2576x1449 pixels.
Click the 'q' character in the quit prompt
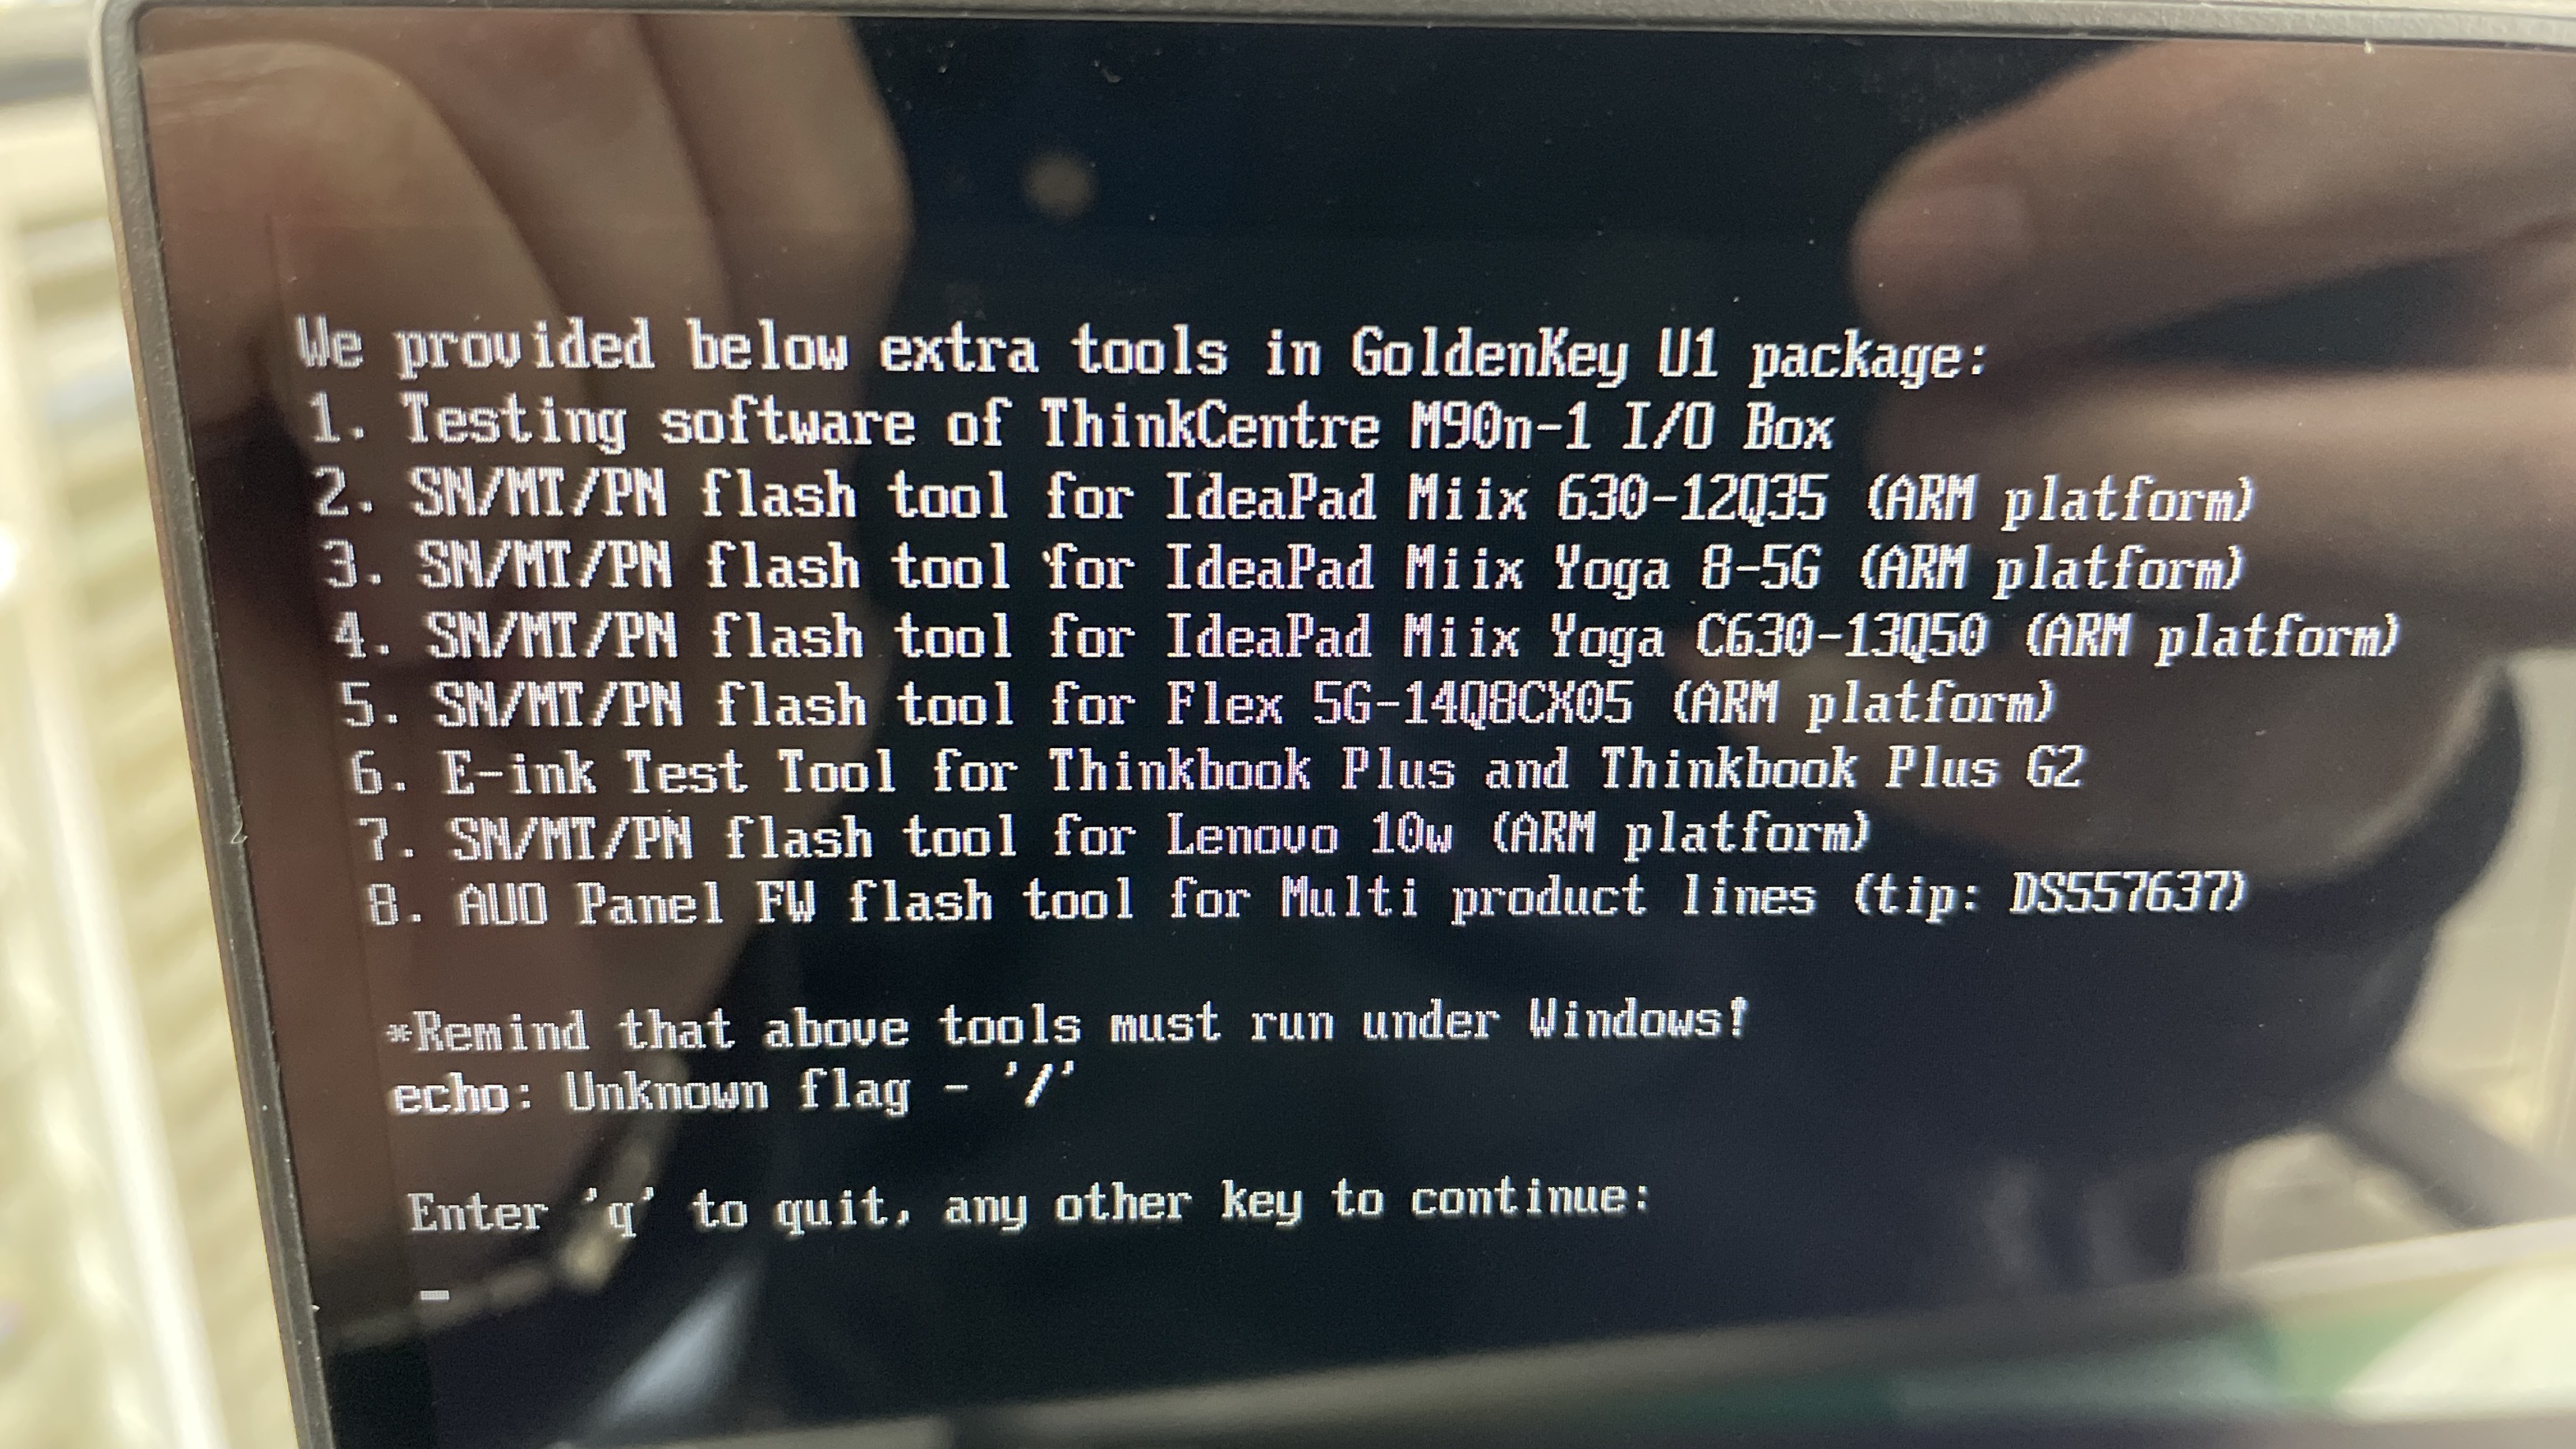[x=623, y=1215]
